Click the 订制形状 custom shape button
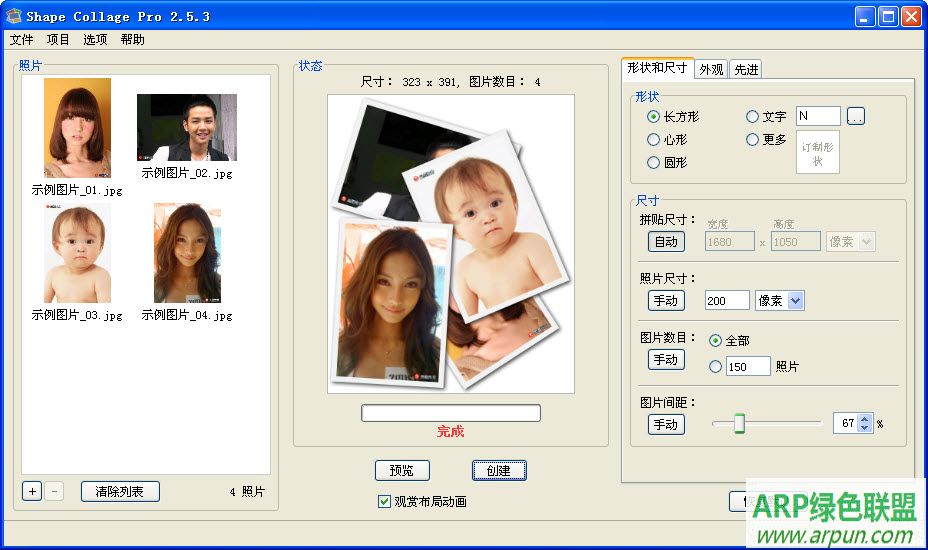The width and height of the screenshot is (928, 550). 817,152
